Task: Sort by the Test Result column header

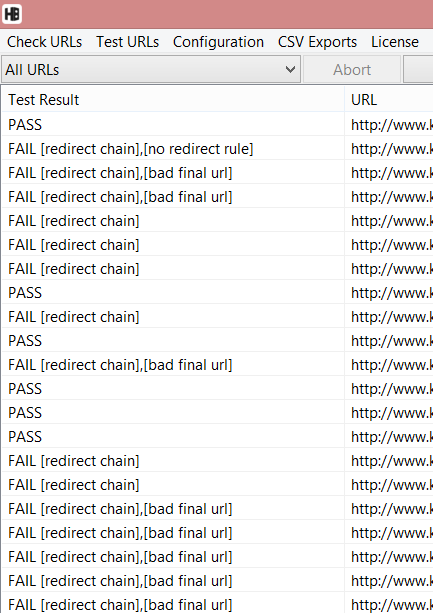Action: [x=173, y=100]
